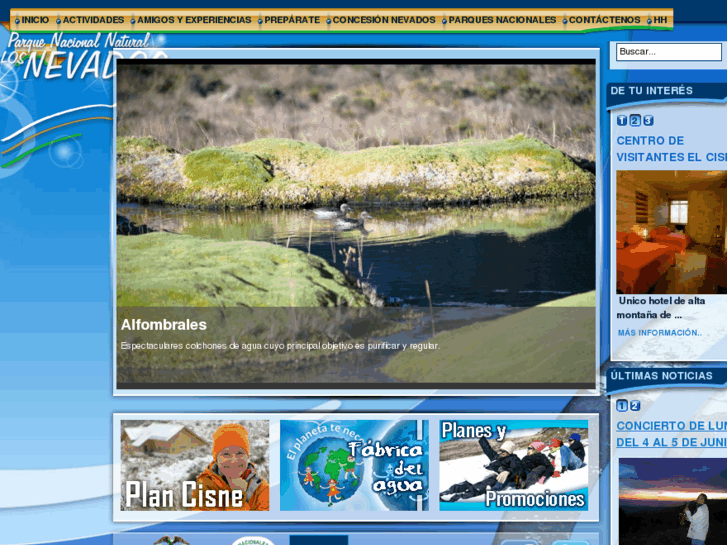Open CONCESIÓN NEVADOS menu item

click(x=384, y=20)
